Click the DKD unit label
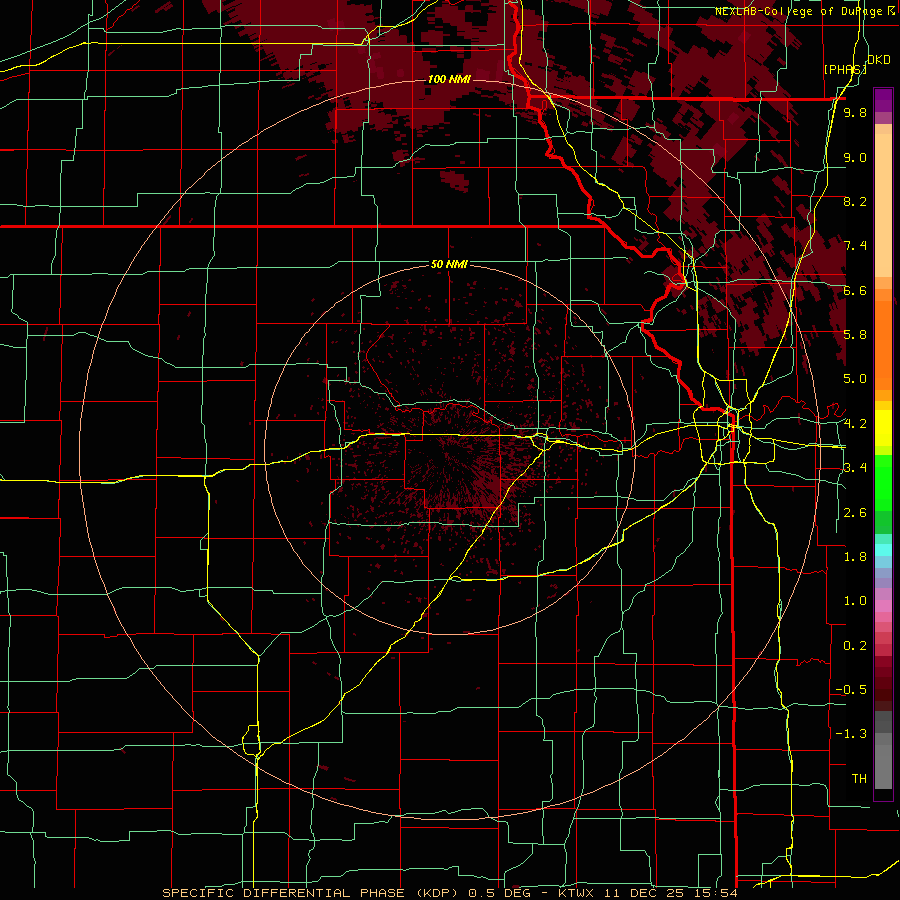Image resolution: width=900 pixels, height=900 pixels. click(x=879, y=59)
